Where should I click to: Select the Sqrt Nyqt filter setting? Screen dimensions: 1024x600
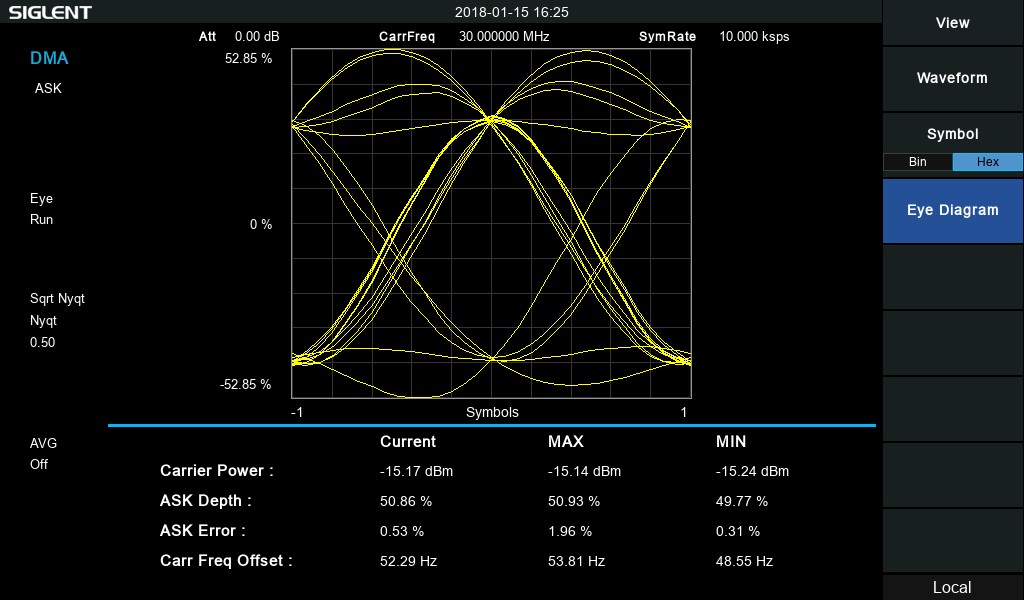(57, 298)
